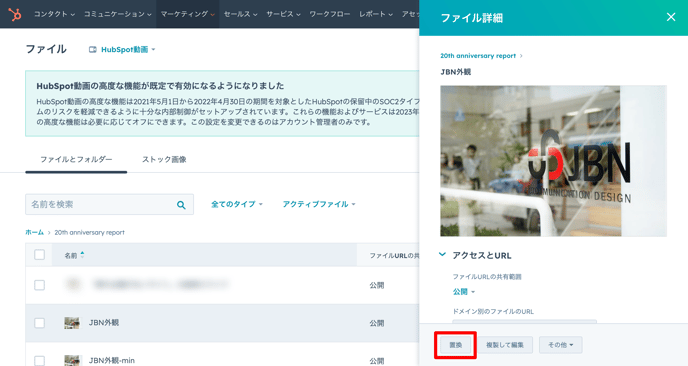Click the 置換 button

pos(455,345)
